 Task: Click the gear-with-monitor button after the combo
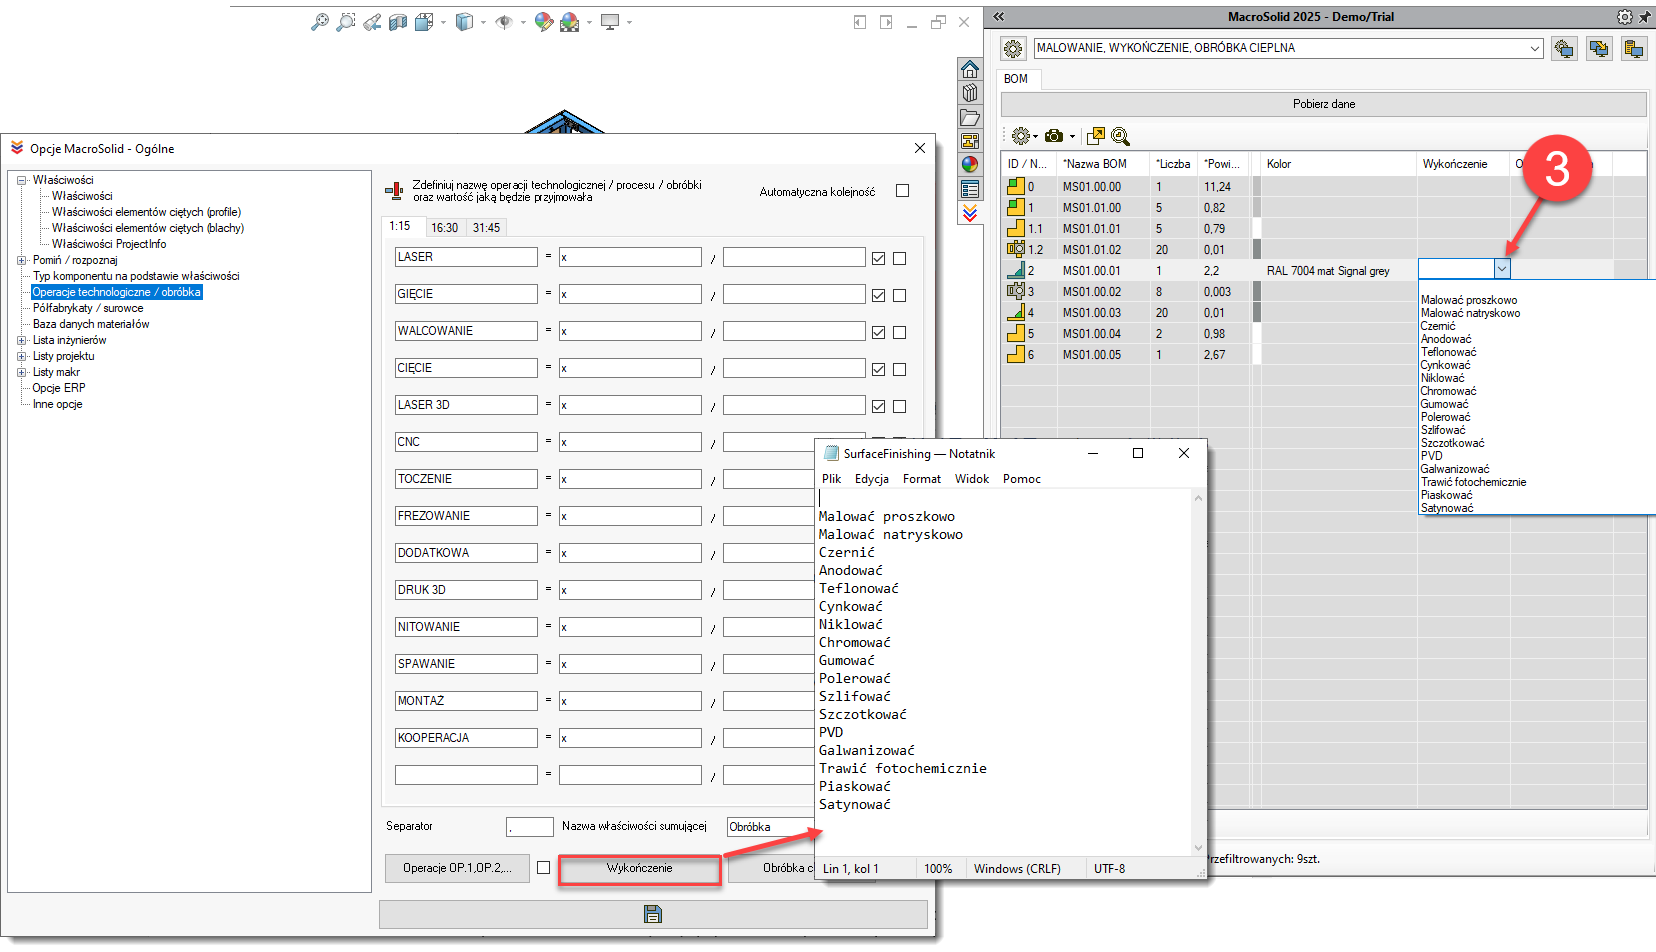click(x=1565, y=48)
